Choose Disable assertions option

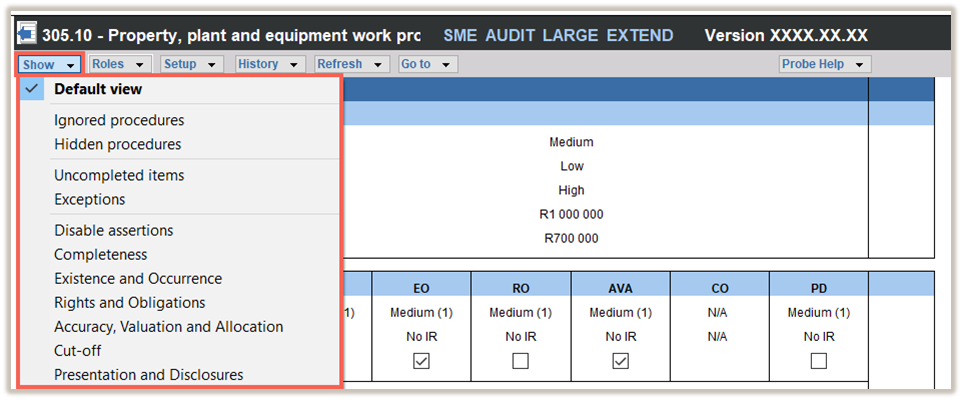[x=114, y=230]
